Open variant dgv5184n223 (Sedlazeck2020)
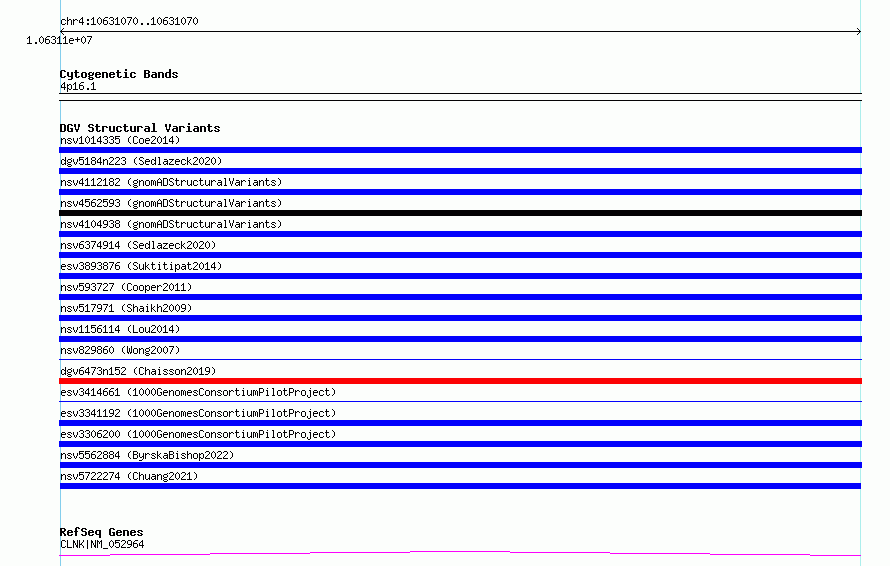Image resolution: width=890 pixels, height=566 pixels. [x=141, y=161]
